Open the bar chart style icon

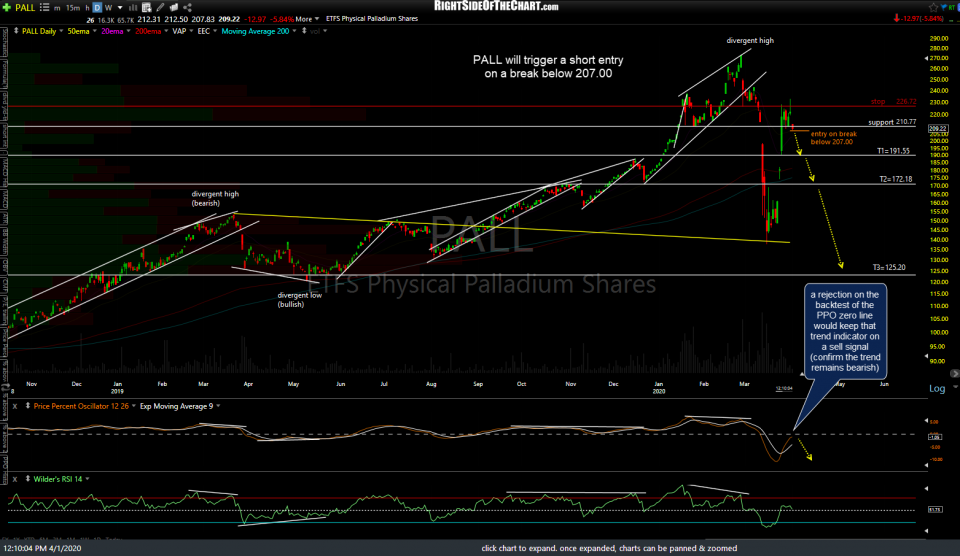[132, 8]
